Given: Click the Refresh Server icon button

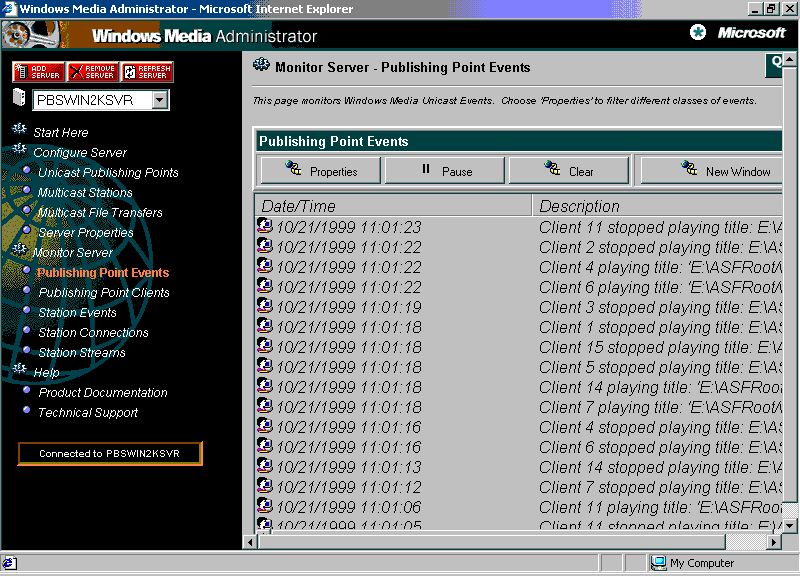Looking at the screenshot, I should (x=147, y=72).
